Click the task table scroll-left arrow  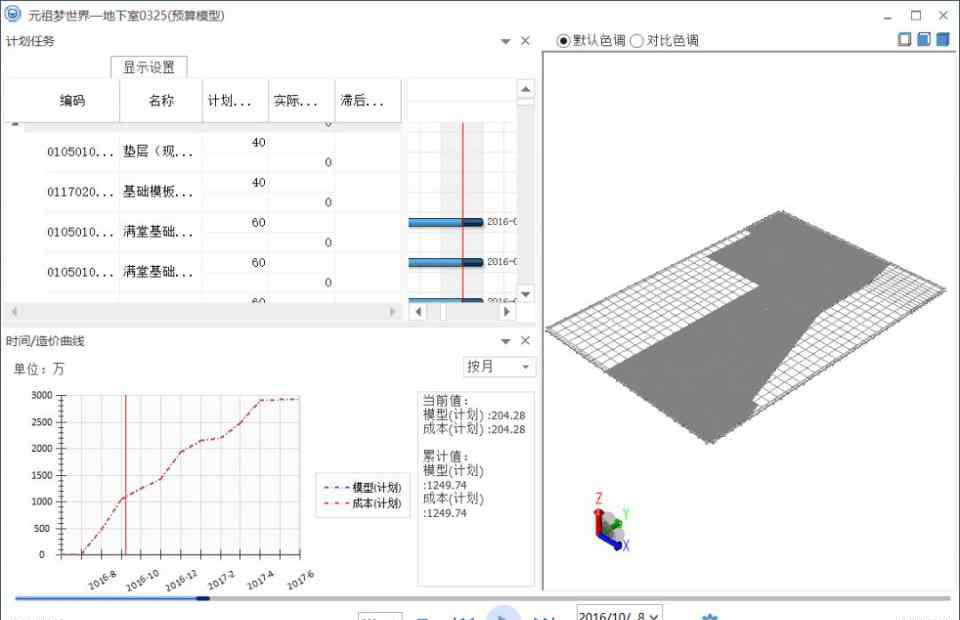point(14,312)
